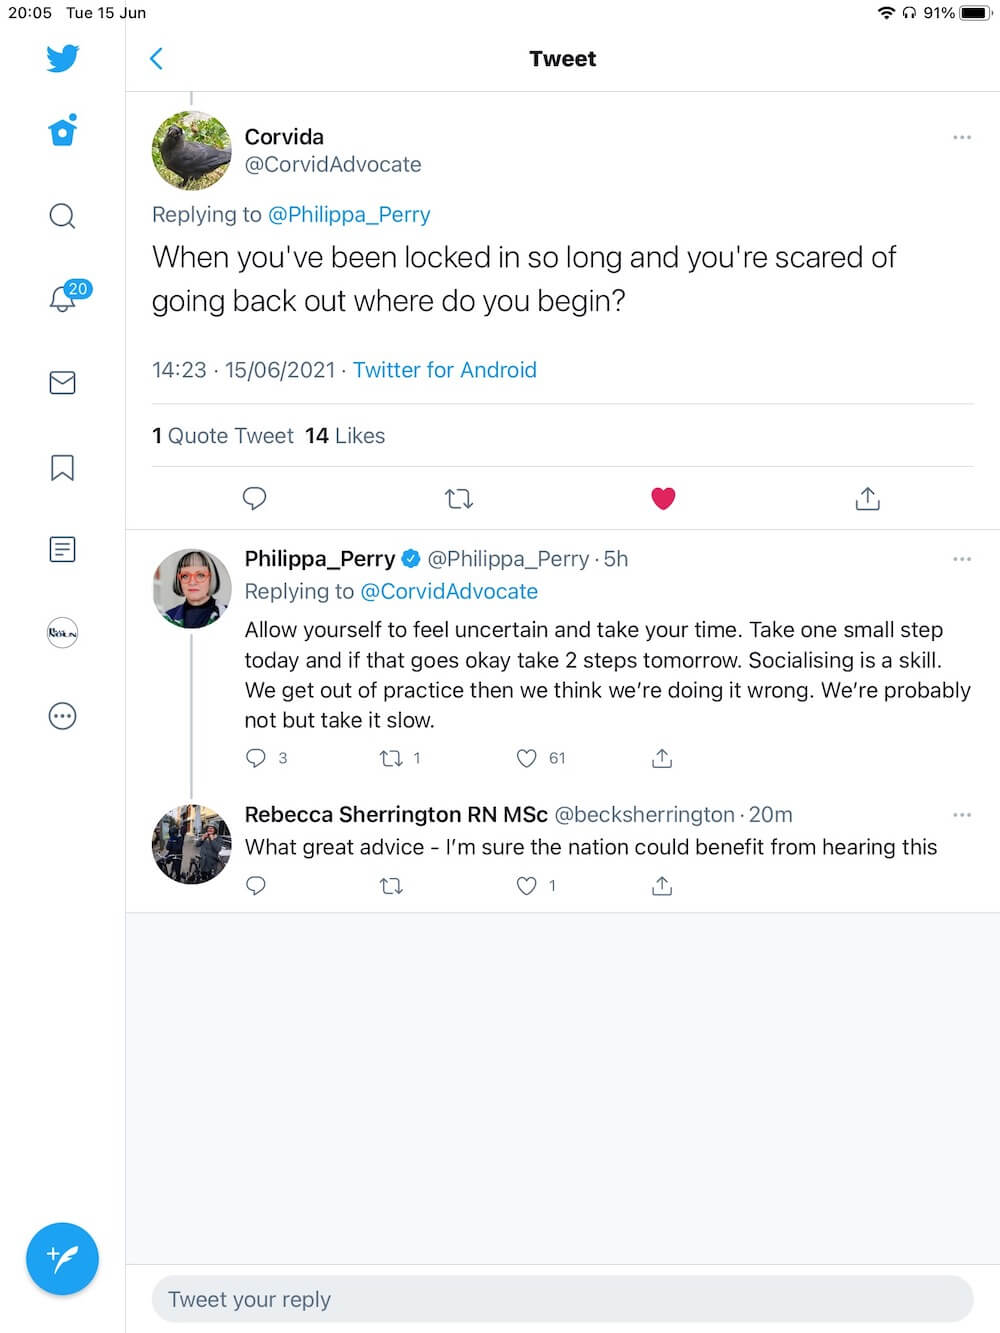Viewport: 1000px width, 1333px height.
Task: Like Philippa_Perry's reply with 61 likes
Action: pos(527,758)
